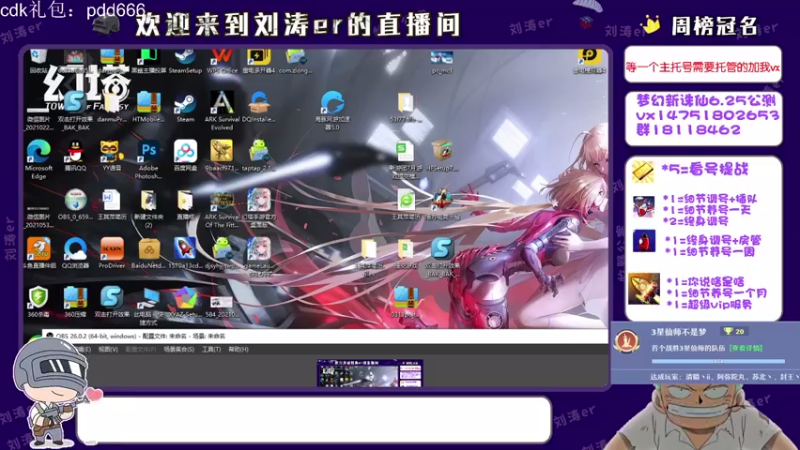800x450 pixels.
Task: Open the DQInstaller package icon
Action: tap(259, 107)
